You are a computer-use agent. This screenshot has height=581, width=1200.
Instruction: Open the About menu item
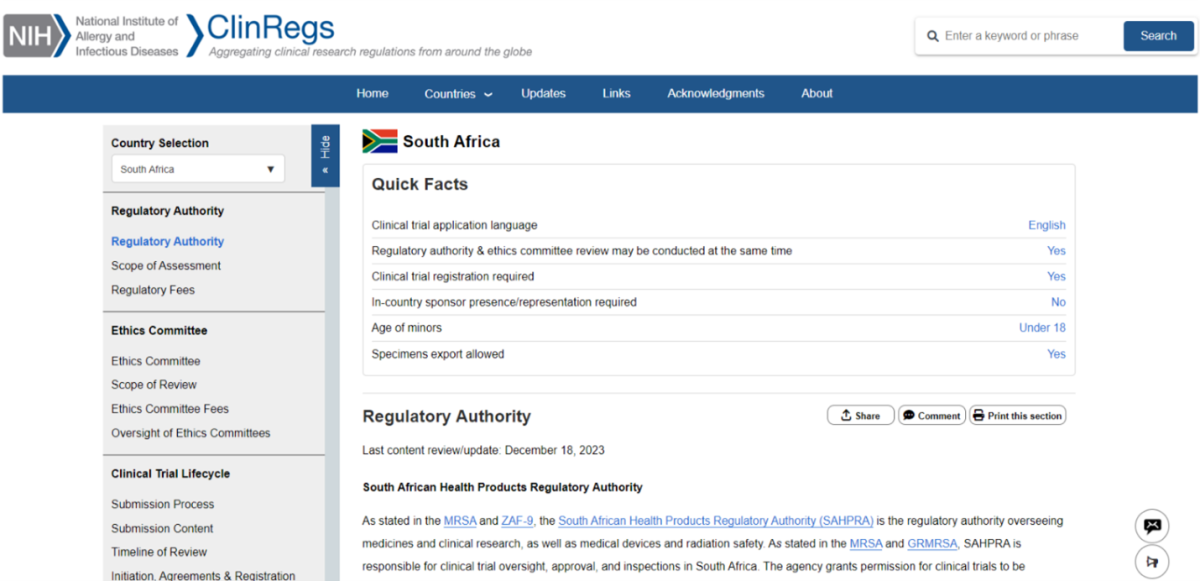pyautogui.click(x=817, y=93)
